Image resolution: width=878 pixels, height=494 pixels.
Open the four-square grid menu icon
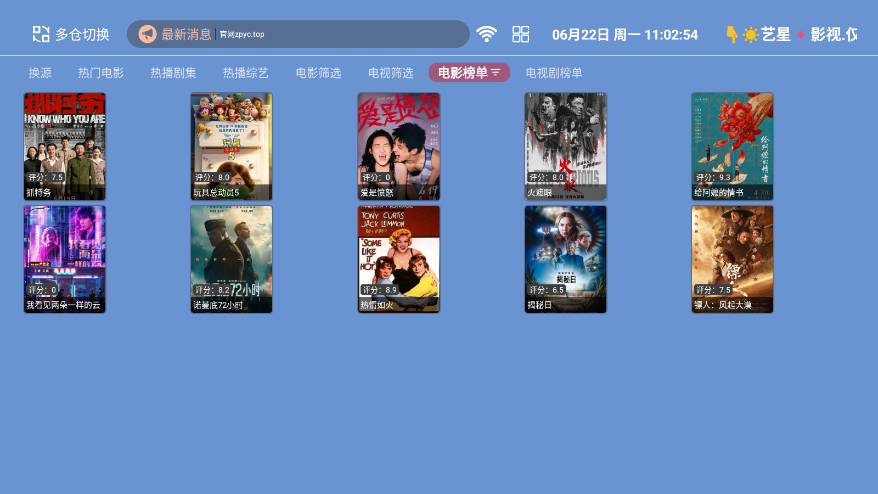[521, 34]
